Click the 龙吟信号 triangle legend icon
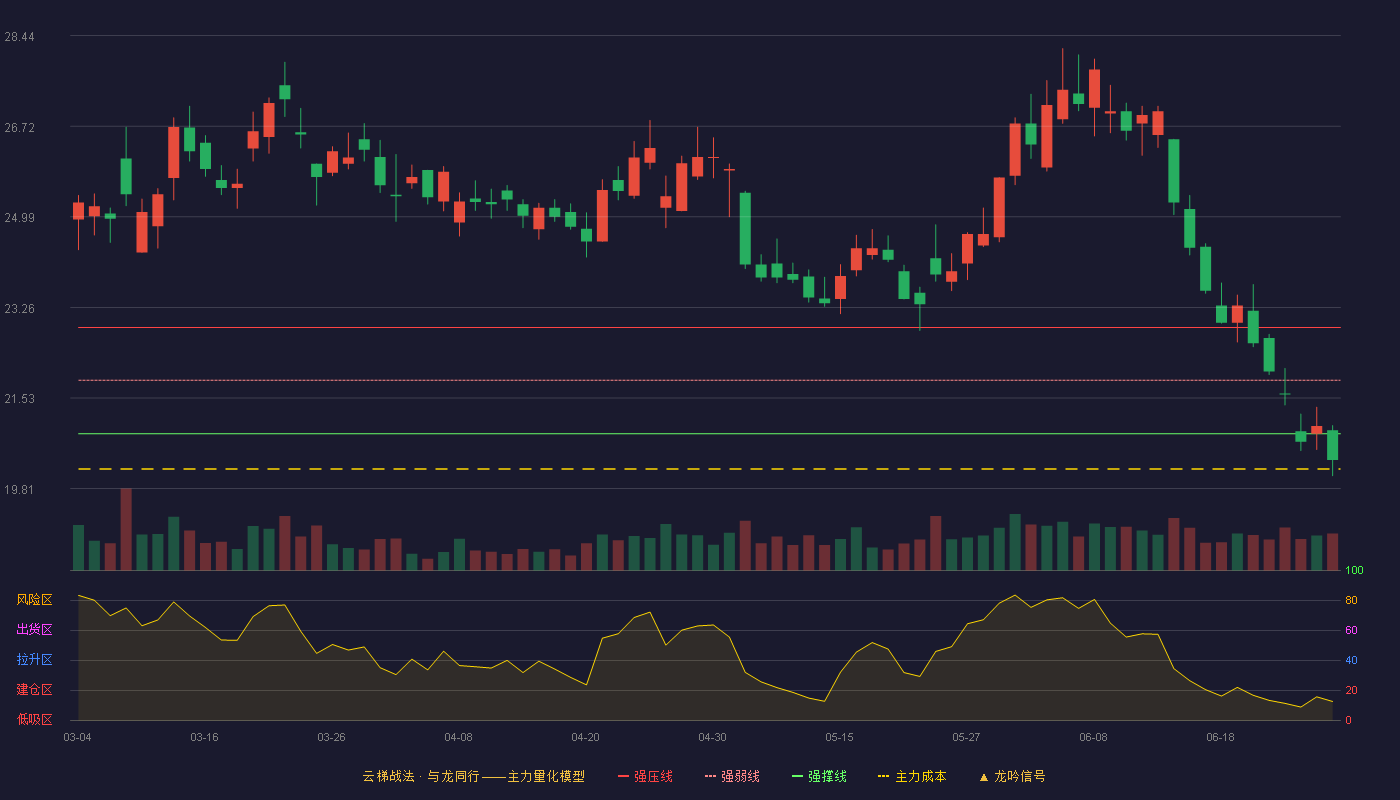 click(984, 776)
